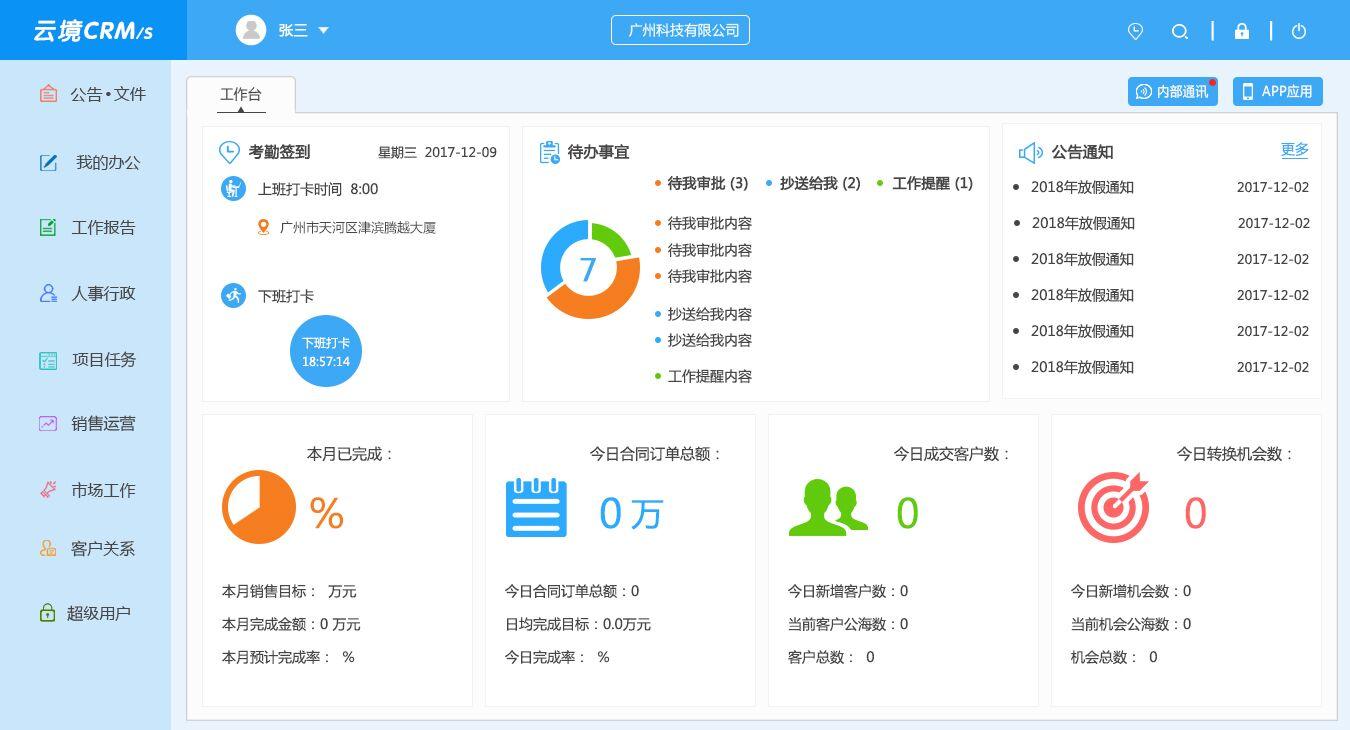Click the 内部通讯 button

point(1173,91)
